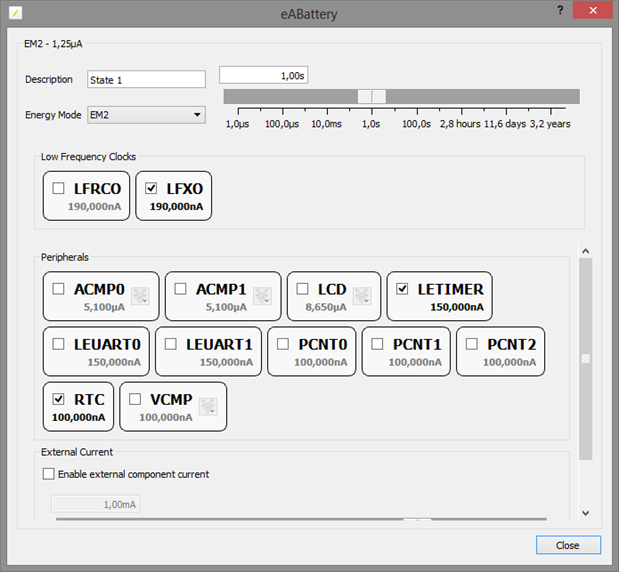This screenshot has width=619, height=572.
Task: Tick Enable external component current
Action: coord(48,474)
